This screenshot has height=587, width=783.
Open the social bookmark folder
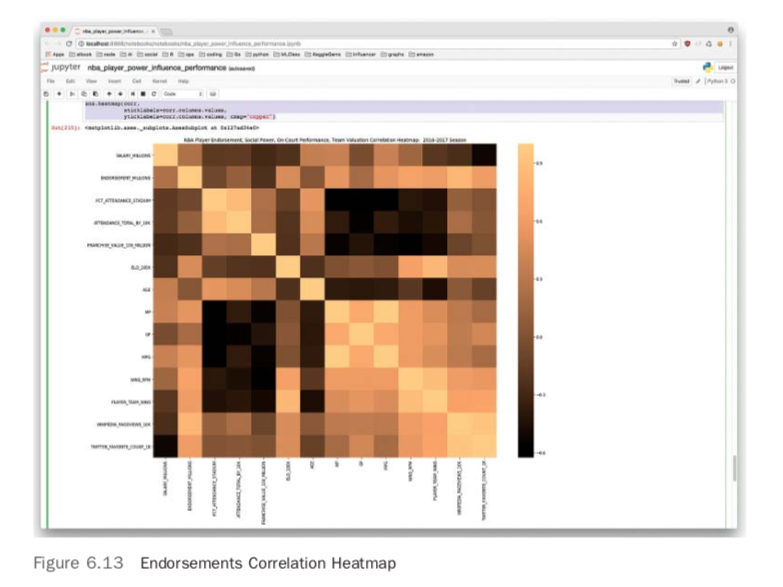[x=148, y=54]
